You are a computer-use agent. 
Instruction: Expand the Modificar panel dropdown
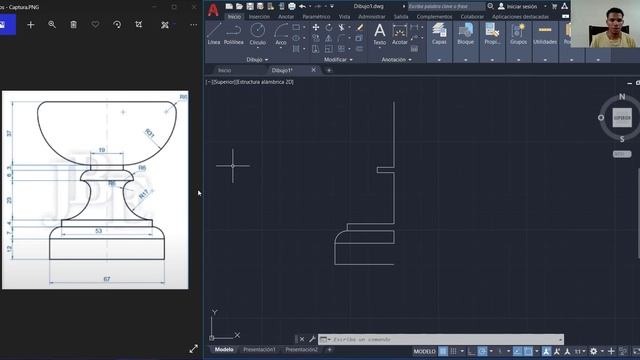click(338, 60)
